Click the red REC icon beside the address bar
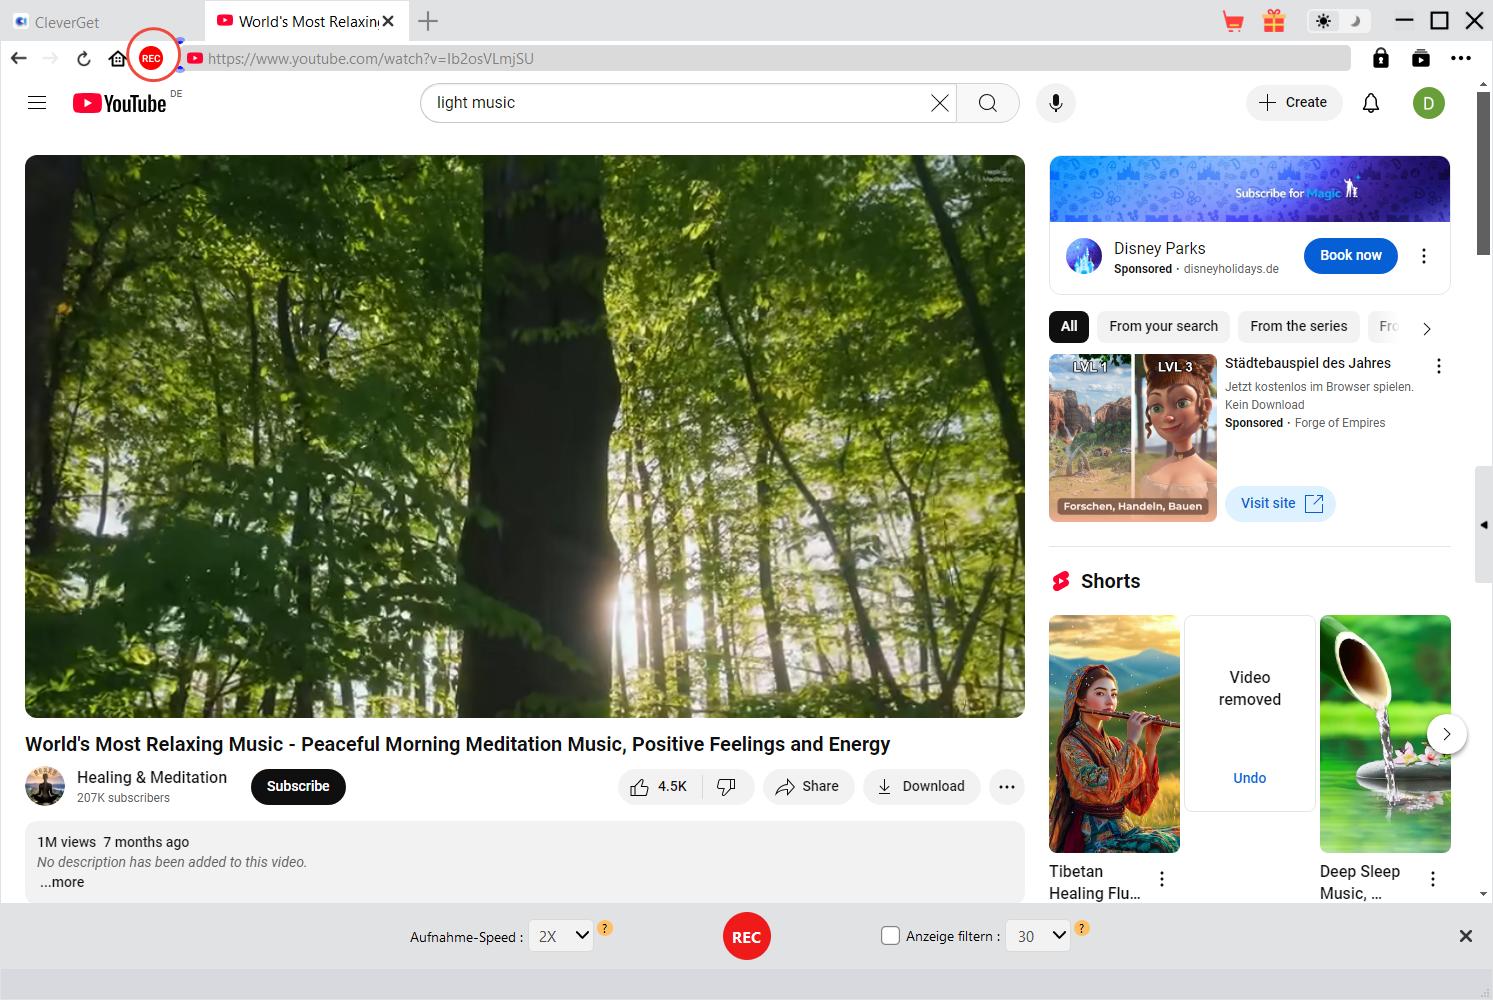Image resolution: width=1493 pixels, height=1000 pixels. coord(151,58)
